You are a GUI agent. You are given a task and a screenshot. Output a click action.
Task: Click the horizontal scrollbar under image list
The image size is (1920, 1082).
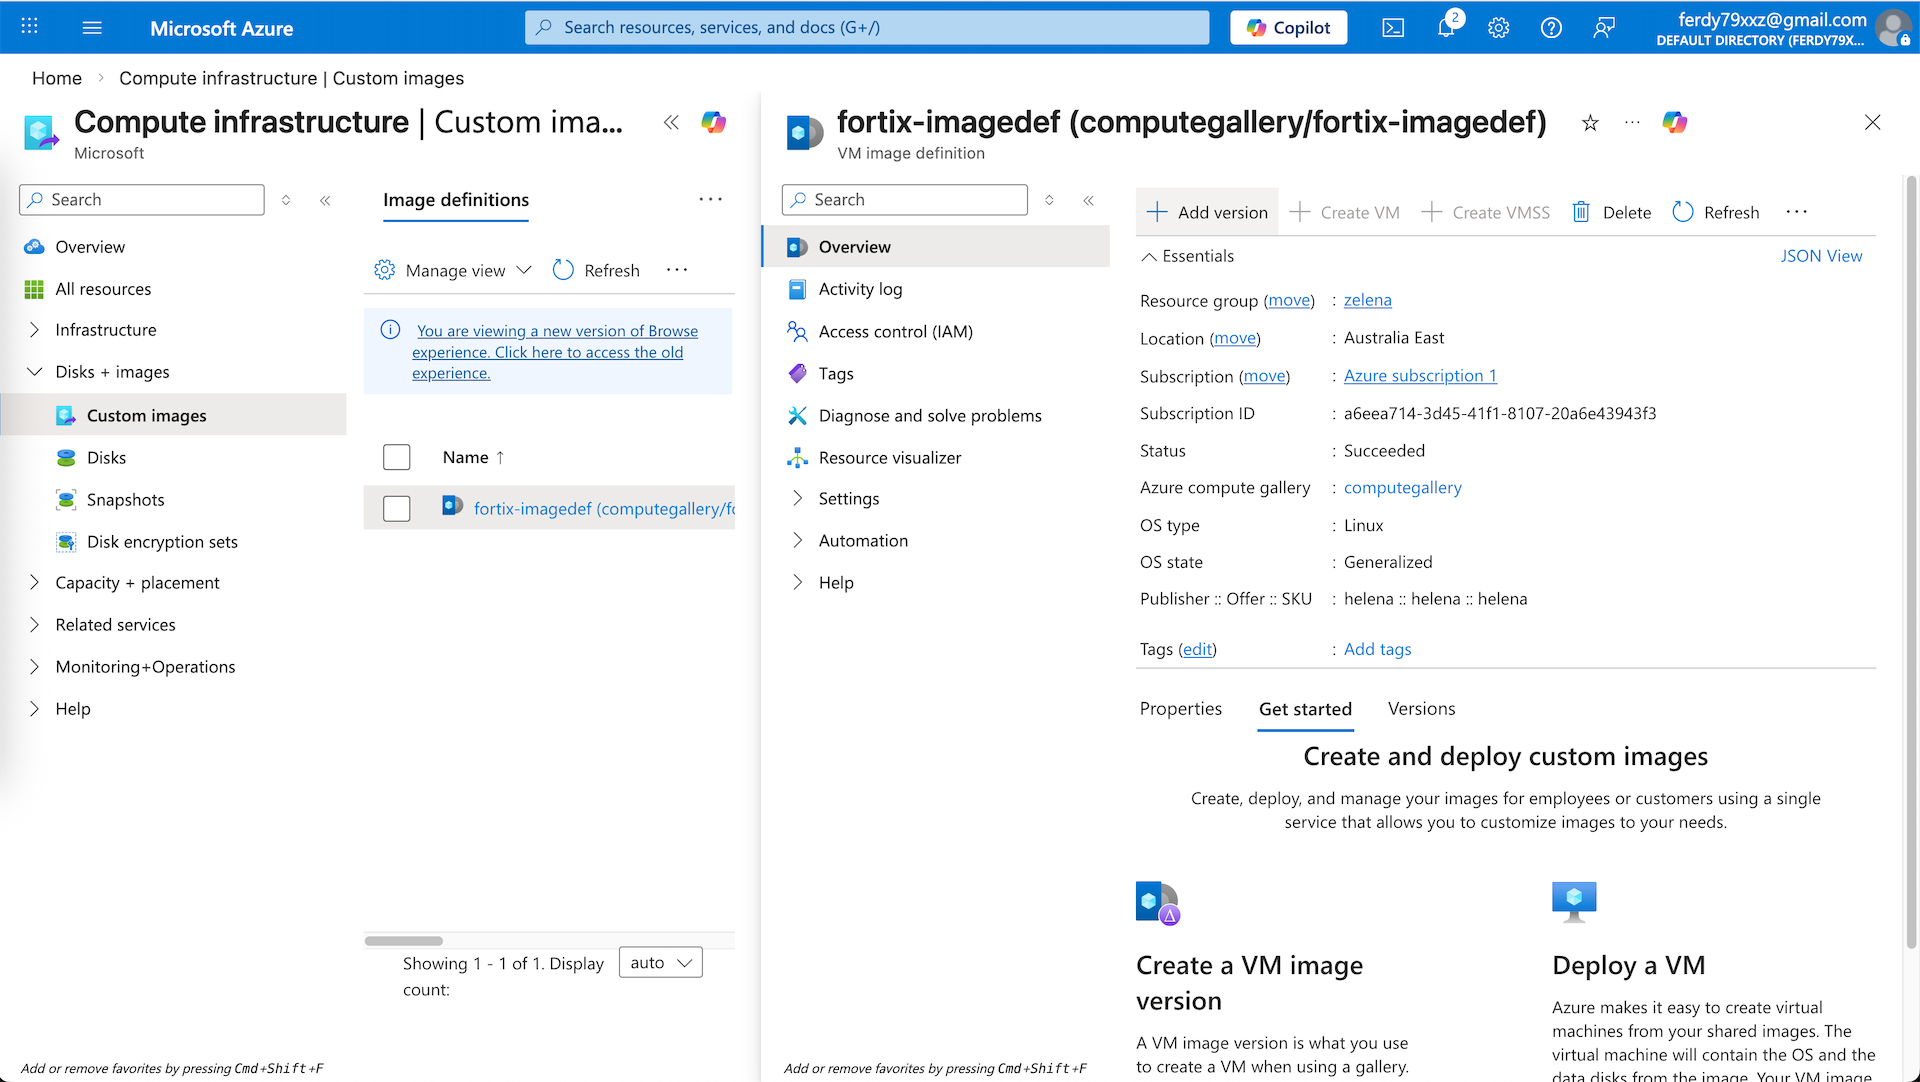point(404,941)
